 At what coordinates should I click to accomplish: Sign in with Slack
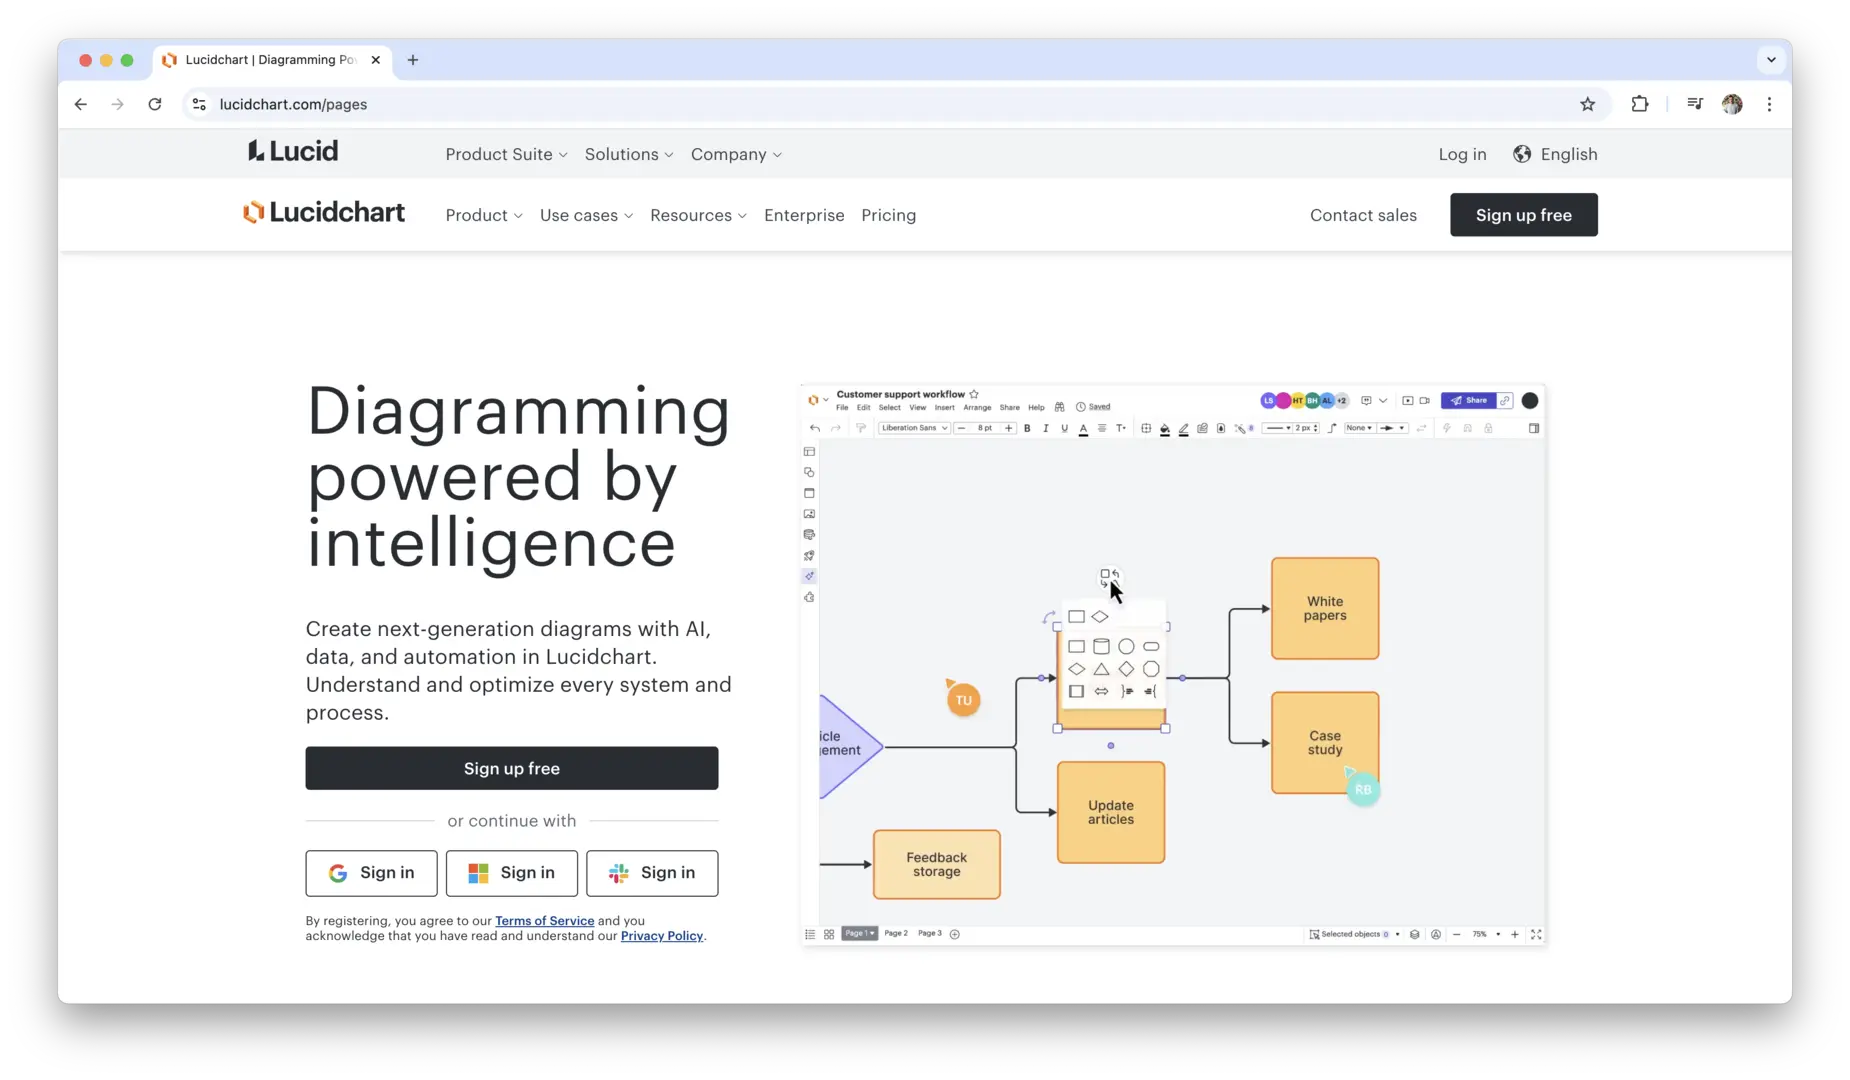(x=652, y=873)
